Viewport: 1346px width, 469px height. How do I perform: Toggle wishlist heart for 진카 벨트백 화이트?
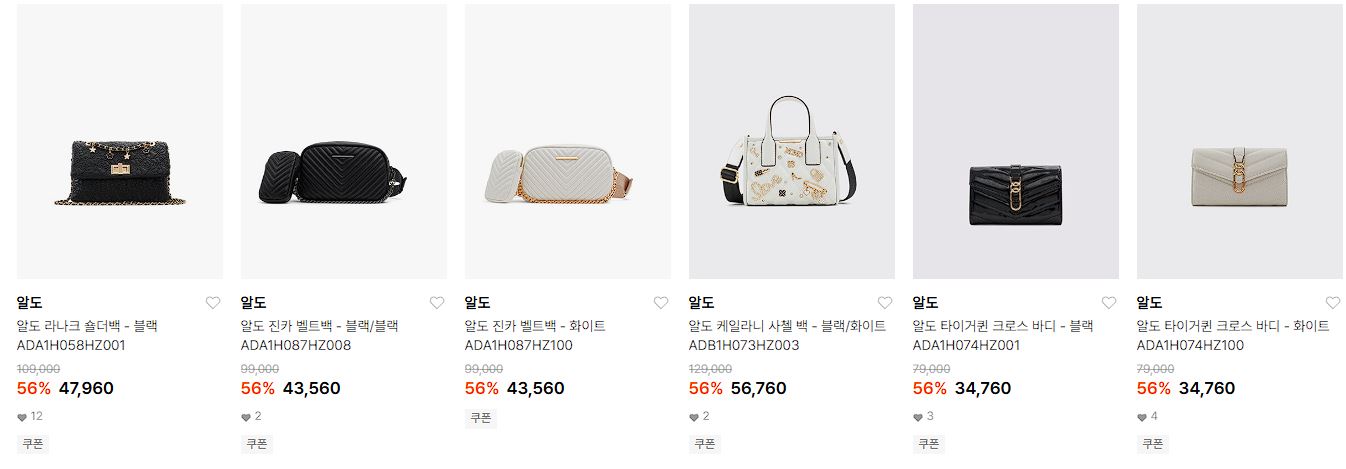[661, 303]
